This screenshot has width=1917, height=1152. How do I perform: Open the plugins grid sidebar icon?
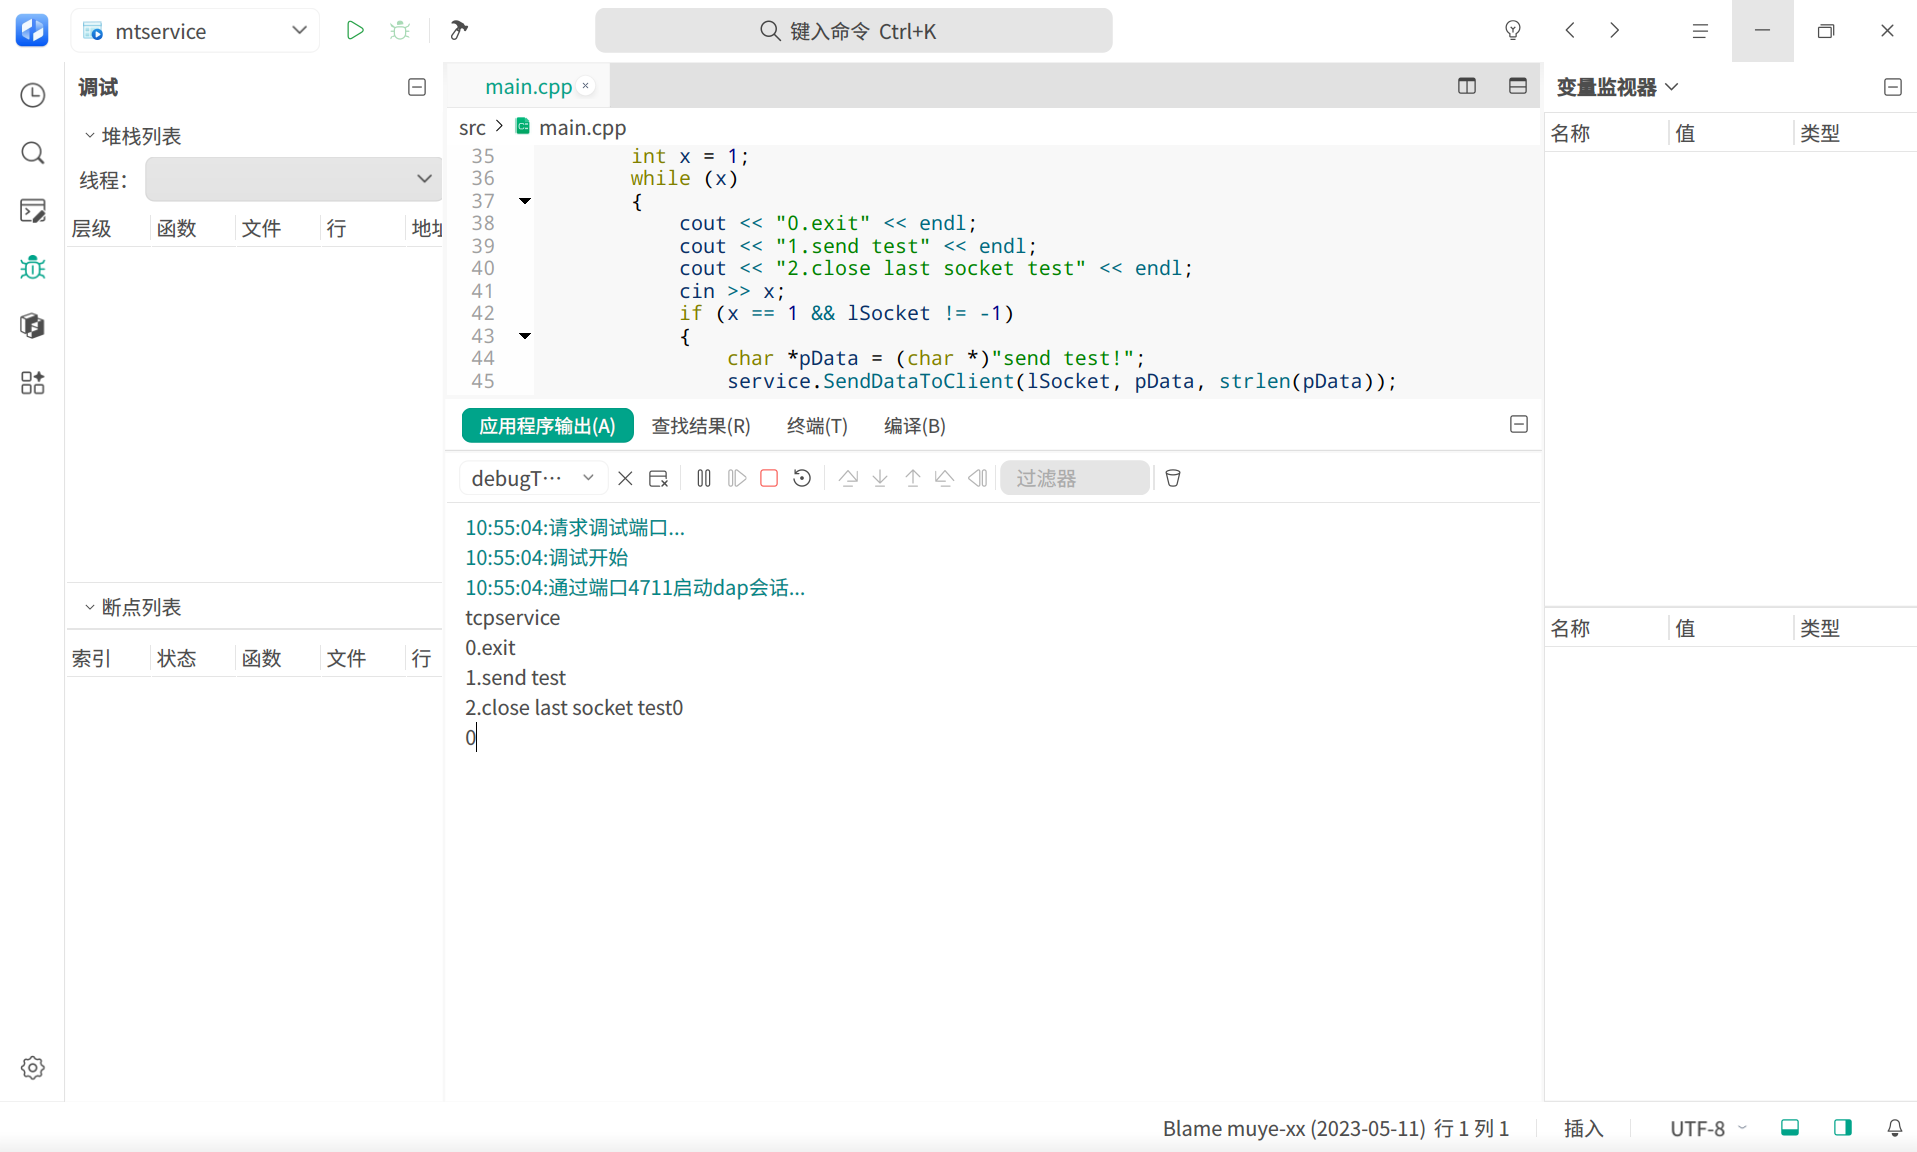(x=33, y=383)
